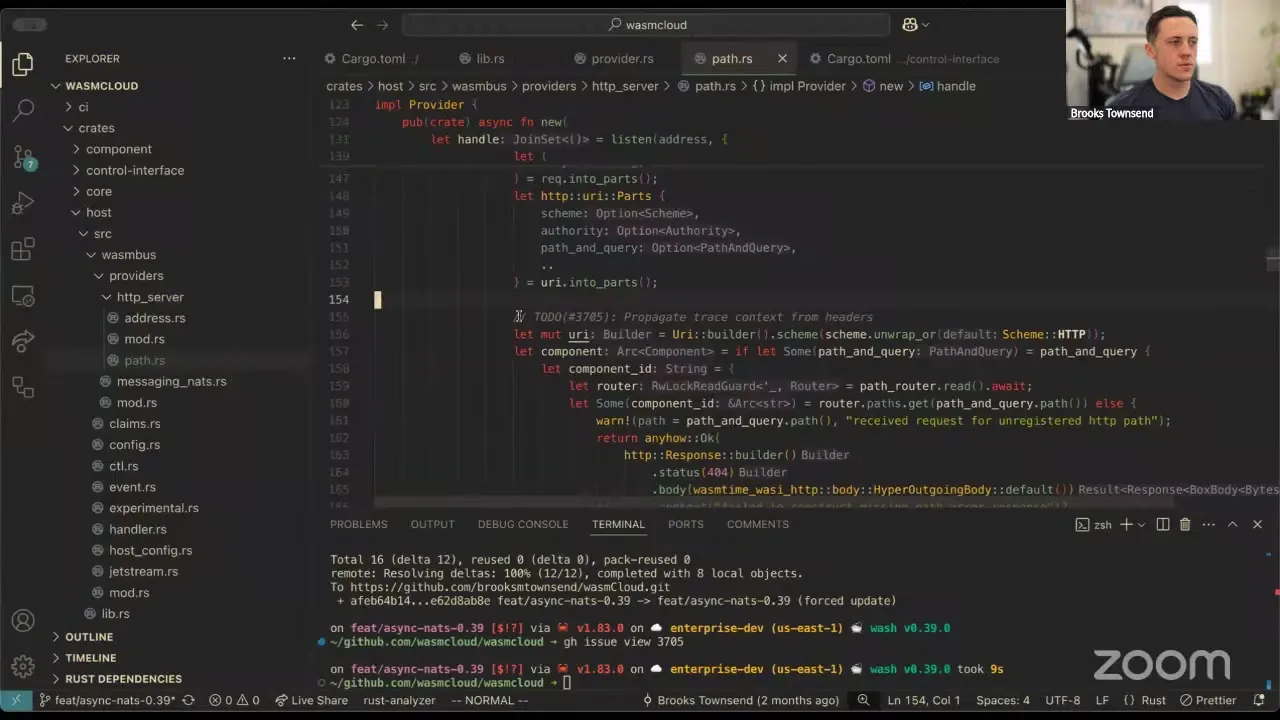Click the Ln 154, Col 1 status entry
The height and width of the screenshot is (720, 1280).
click(924, 700)
